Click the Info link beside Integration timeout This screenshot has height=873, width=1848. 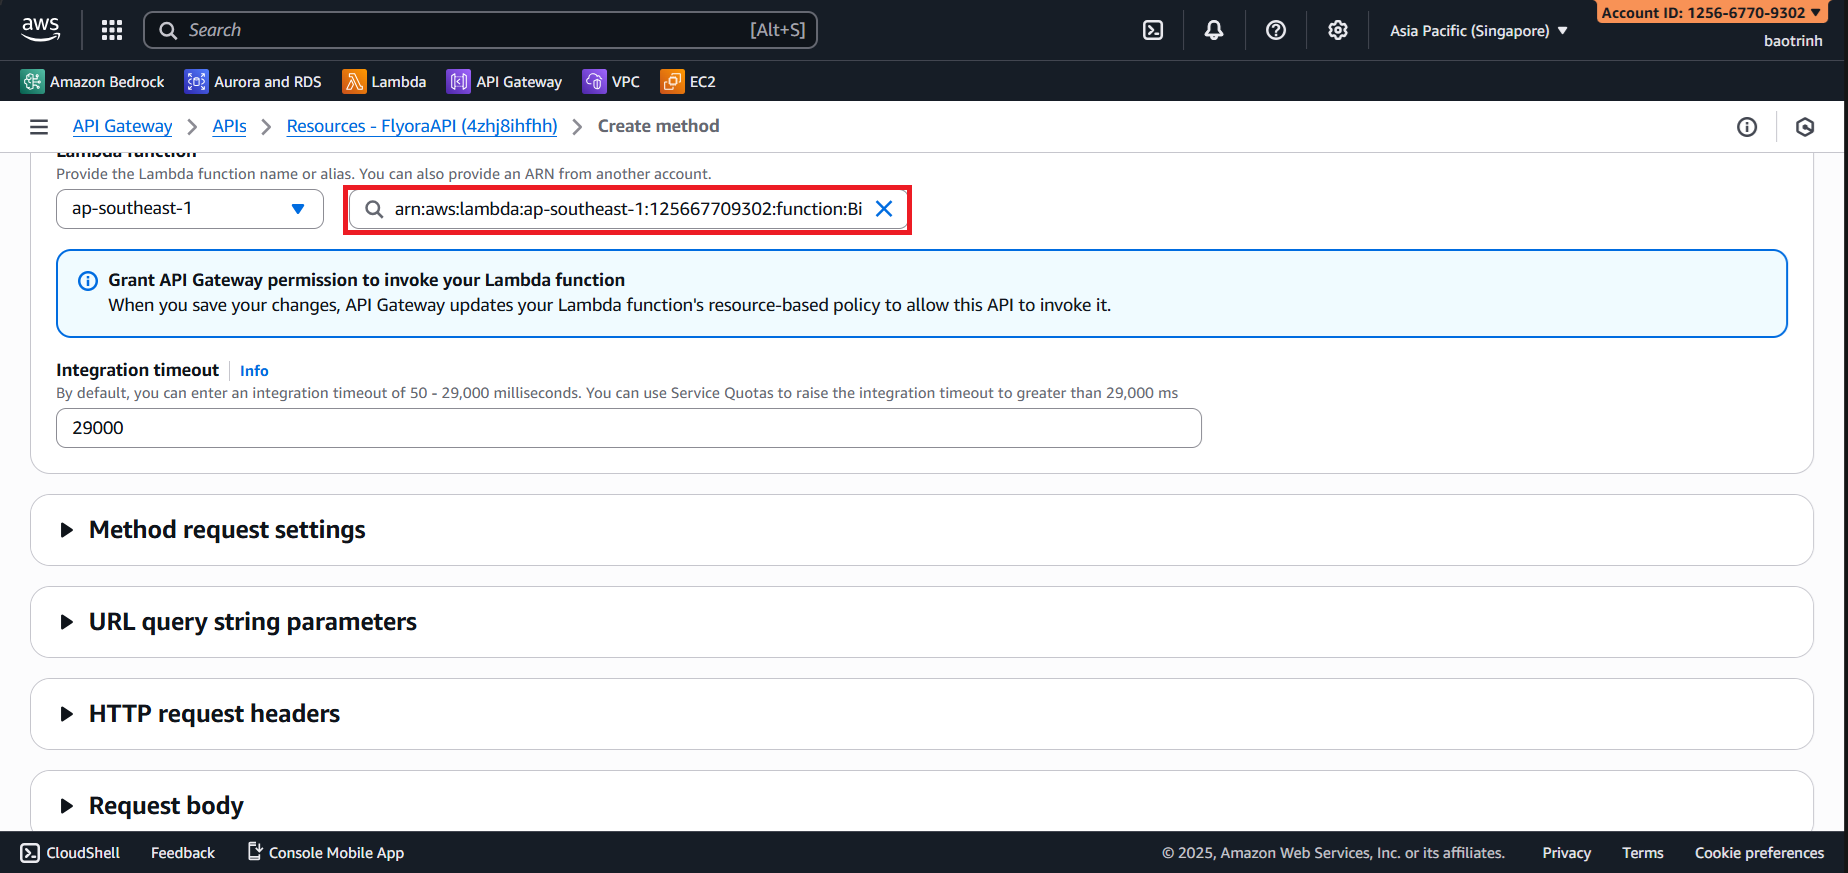[254, 371]
